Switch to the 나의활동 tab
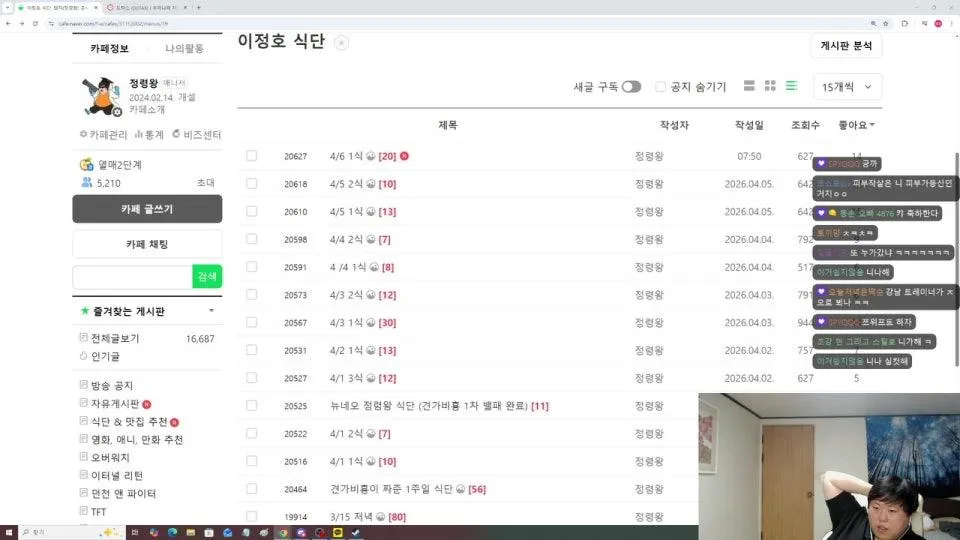 click(x=184, y=48)
